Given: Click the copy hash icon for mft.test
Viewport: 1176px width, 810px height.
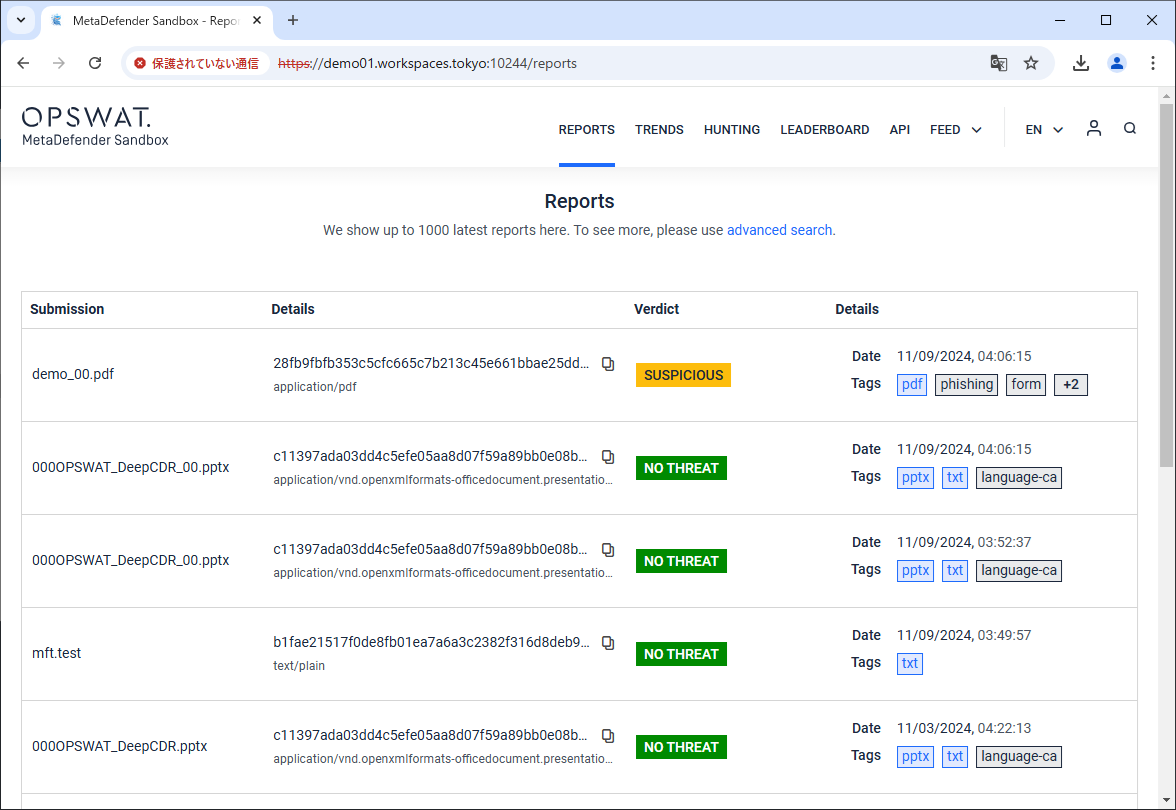Looking at the screenshot, I should click(x=608, y=643).
